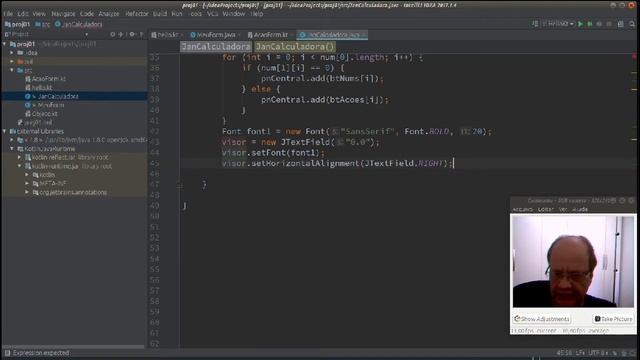
Task: Click proj01 in the navigation breadcrumb
Action: (18, 24)
